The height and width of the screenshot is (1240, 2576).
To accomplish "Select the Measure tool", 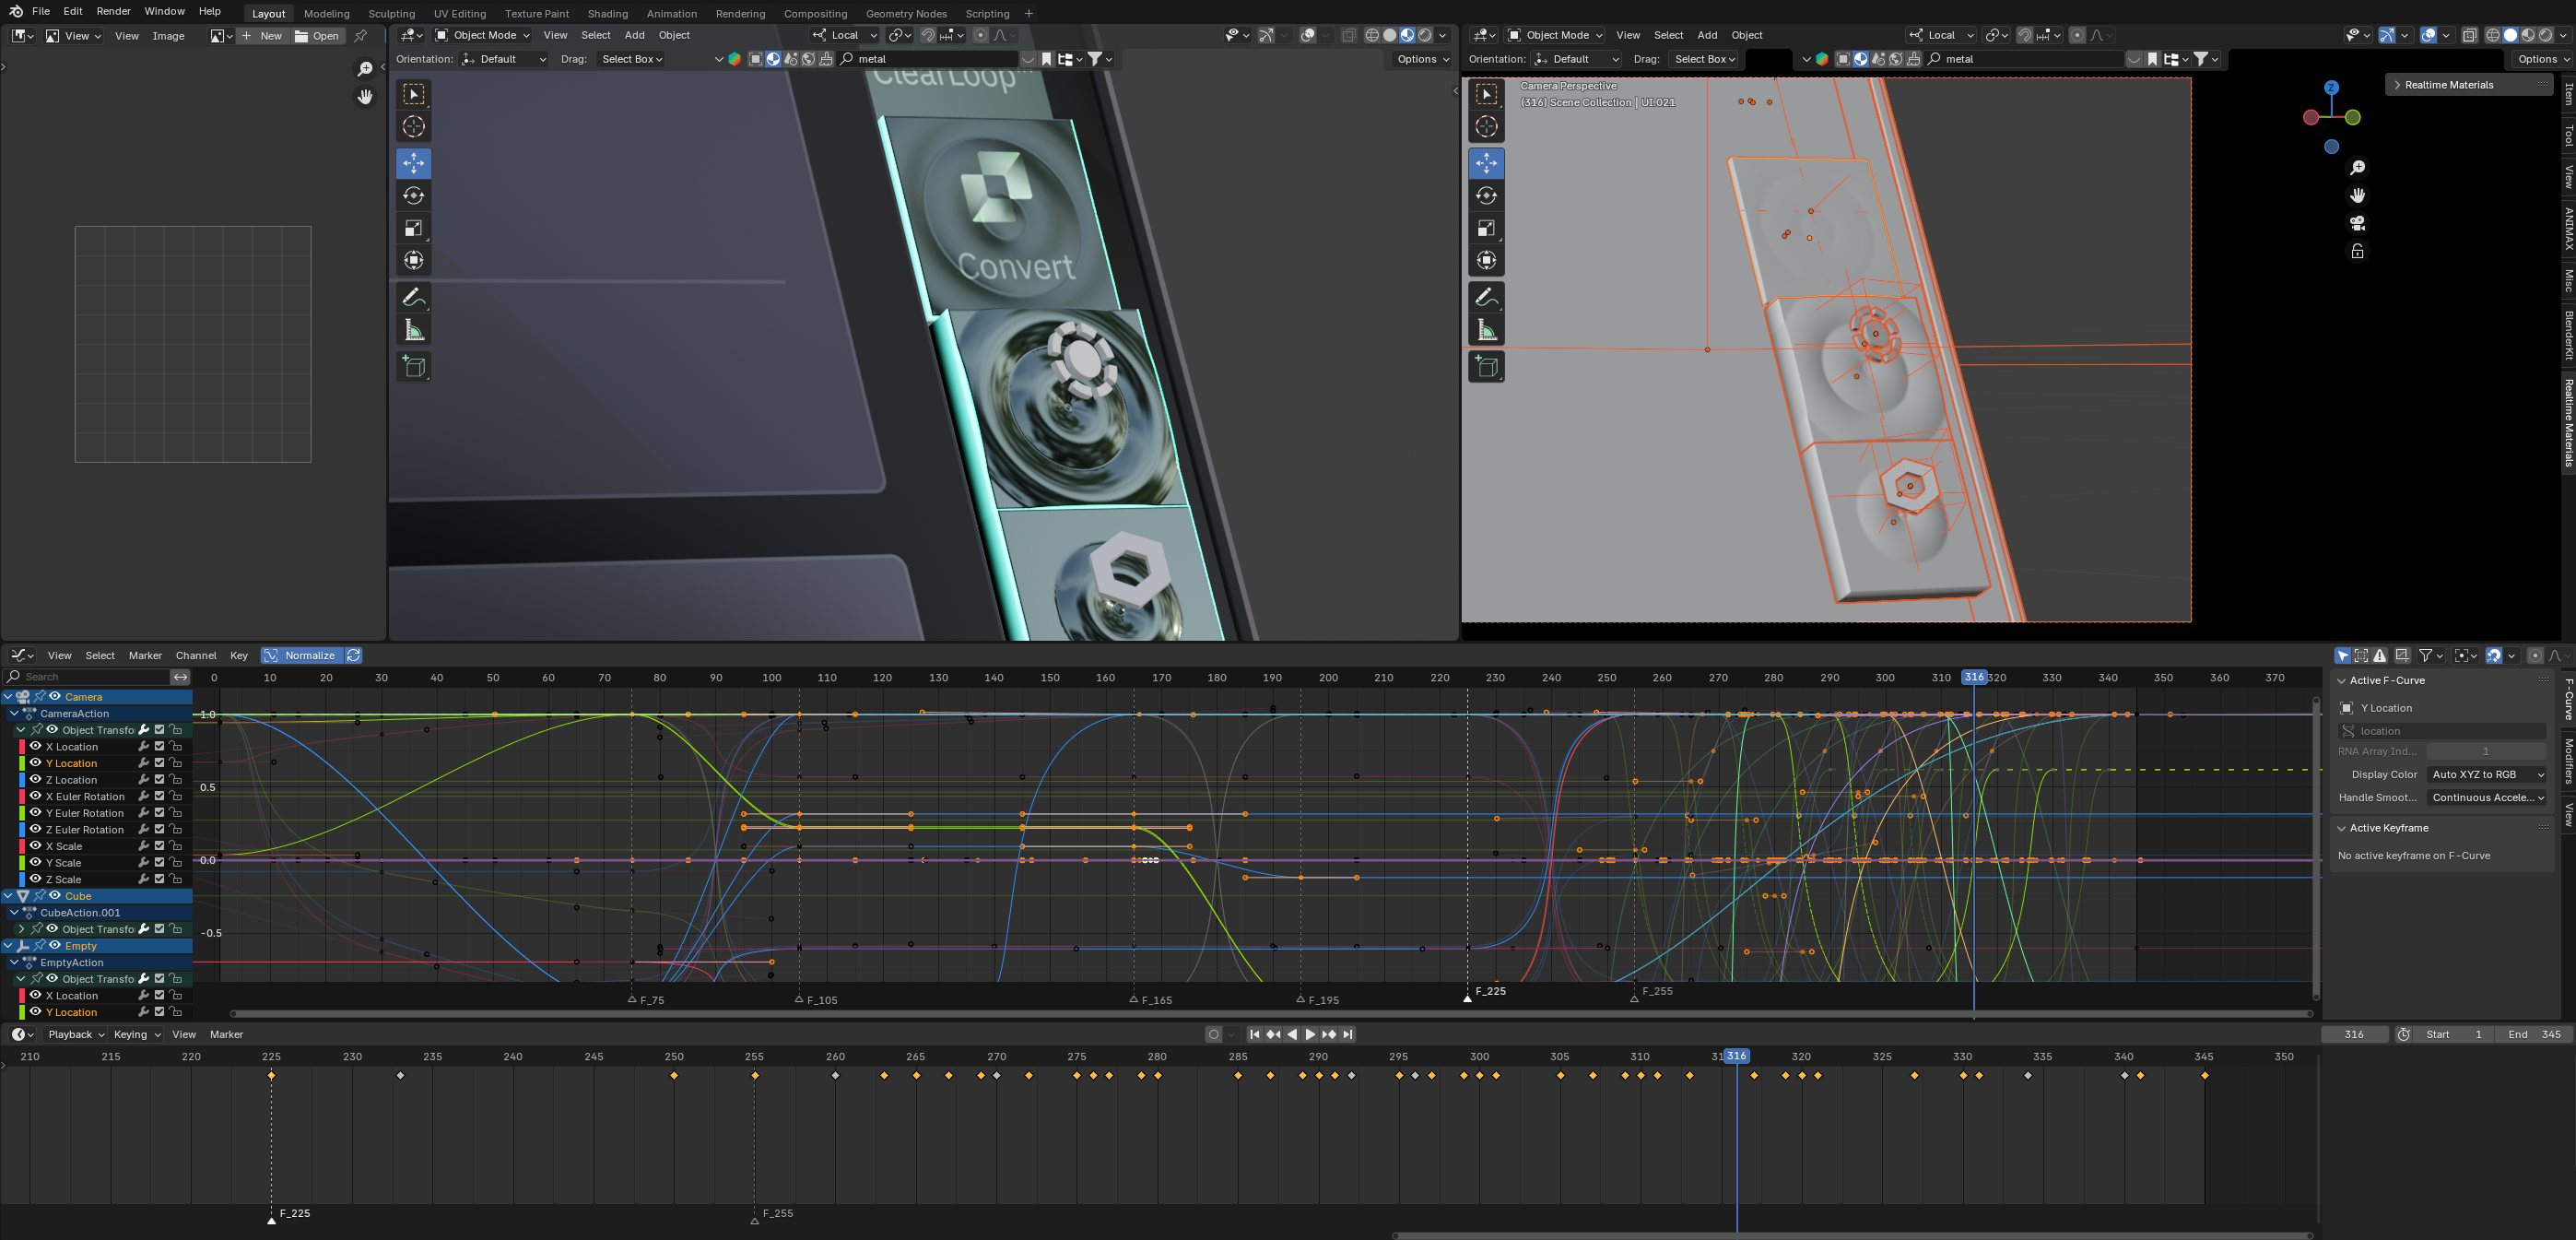I will click(x=413, y=329).
